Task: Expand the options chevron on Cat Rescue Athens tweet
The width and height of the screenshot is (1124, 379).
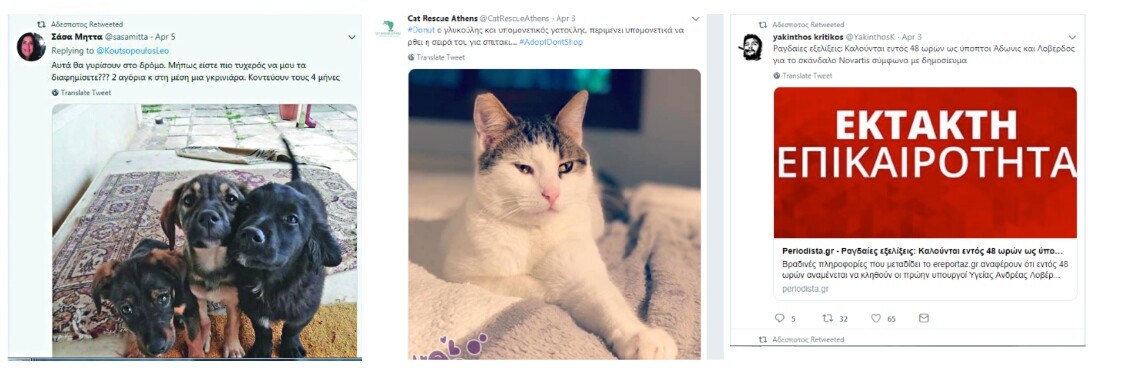Action: [695, 19]
